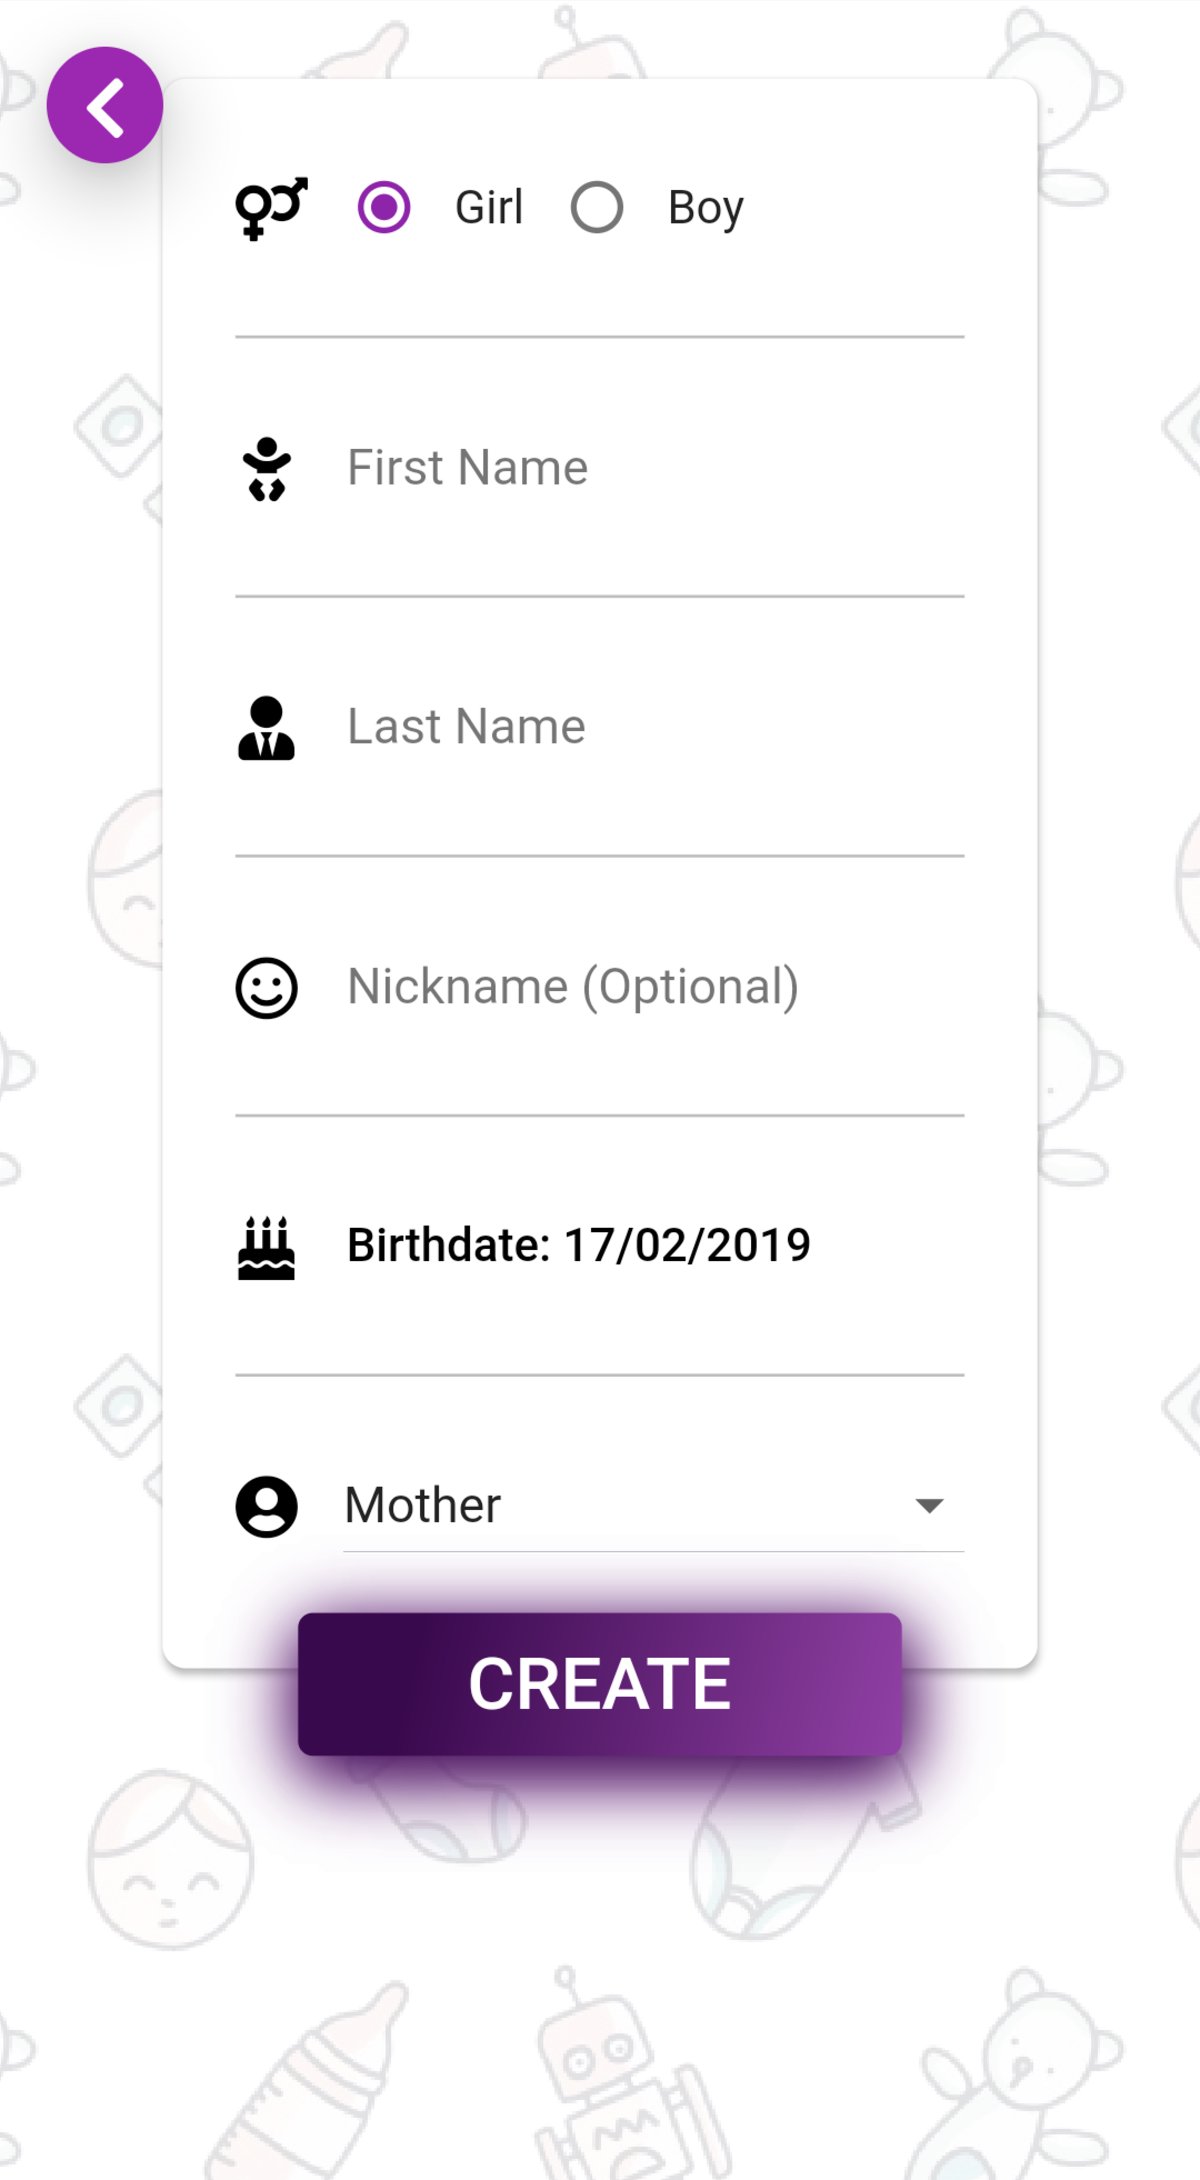
Task: Choose the Boy text label
Action: pos(706,208)
